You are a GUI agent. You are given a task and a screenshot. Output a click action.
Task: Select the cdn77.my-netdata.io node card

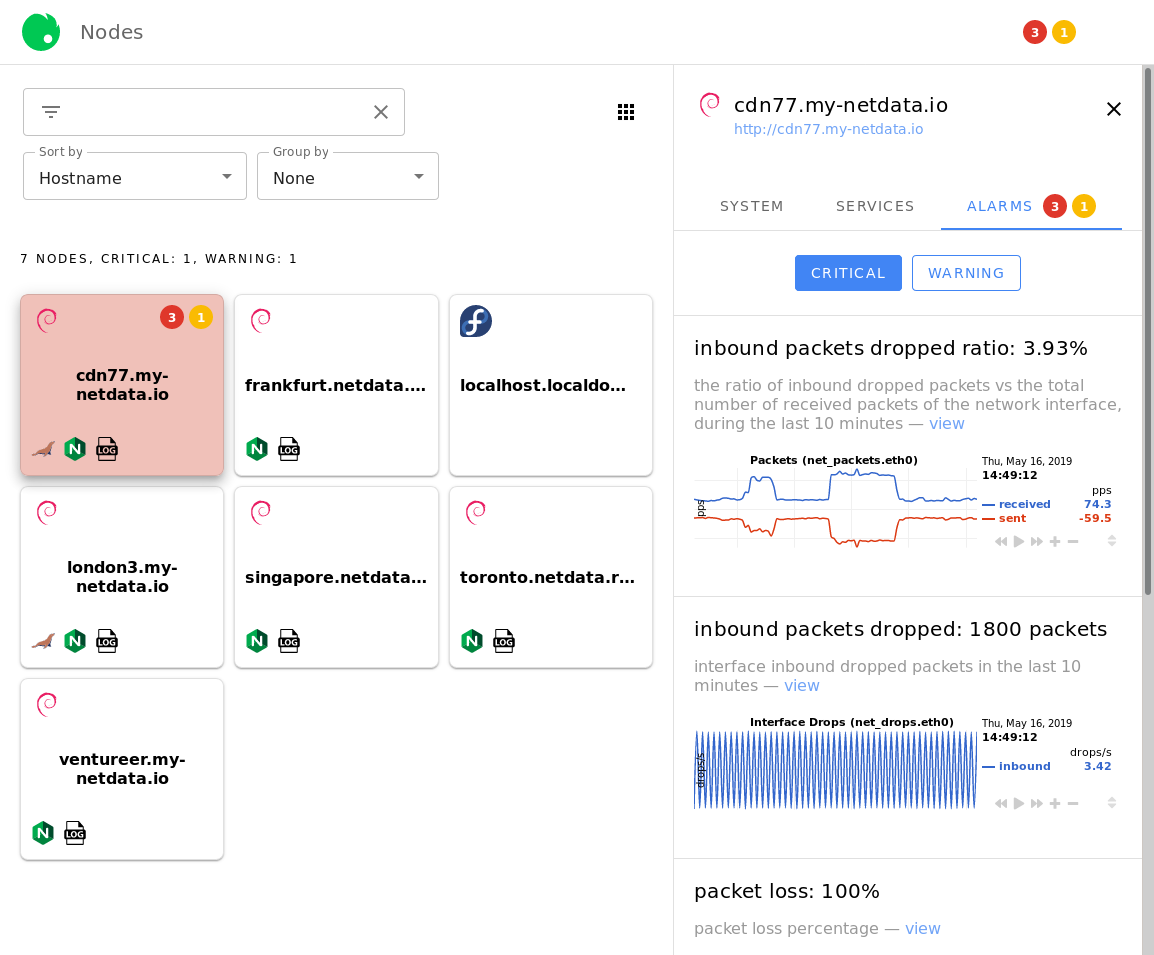122,385
